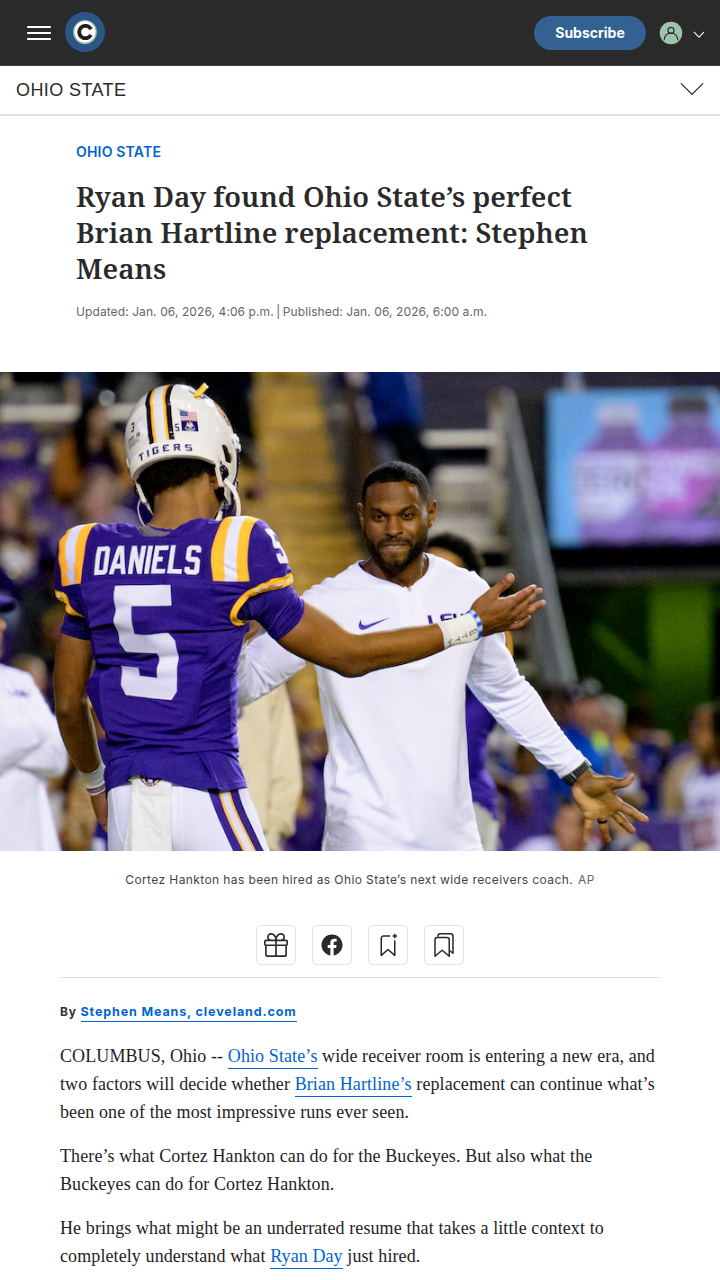Follow the Ohio State's text link
This screenshot has height=1280, width=720.
273,1056
